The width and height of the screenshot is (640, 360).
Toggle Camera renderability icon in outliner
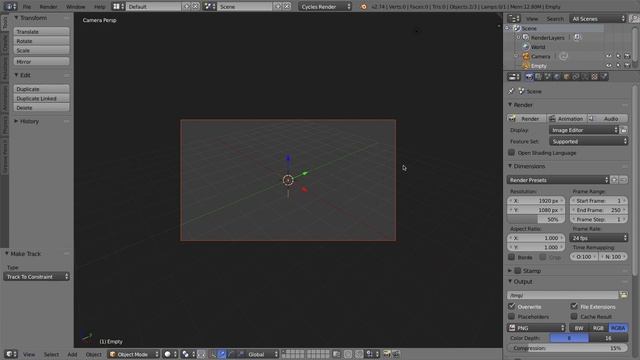(627, 56)
